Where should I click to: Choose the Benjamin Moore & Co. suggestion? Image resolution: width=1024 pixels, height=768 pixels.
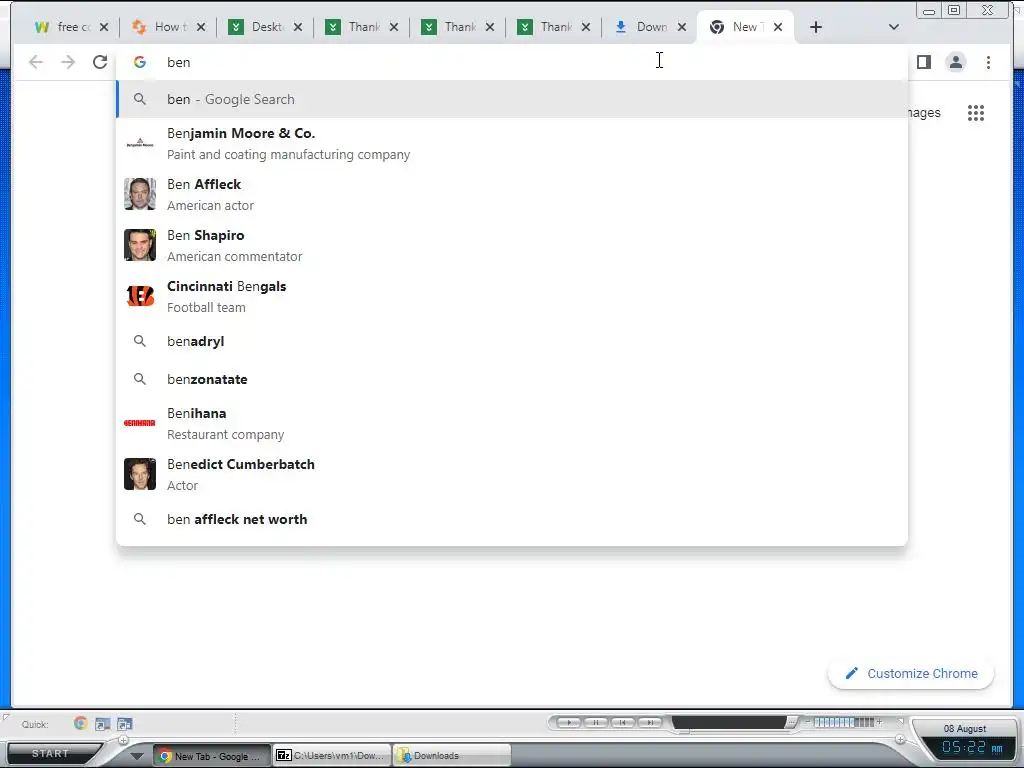coord(512,144)
